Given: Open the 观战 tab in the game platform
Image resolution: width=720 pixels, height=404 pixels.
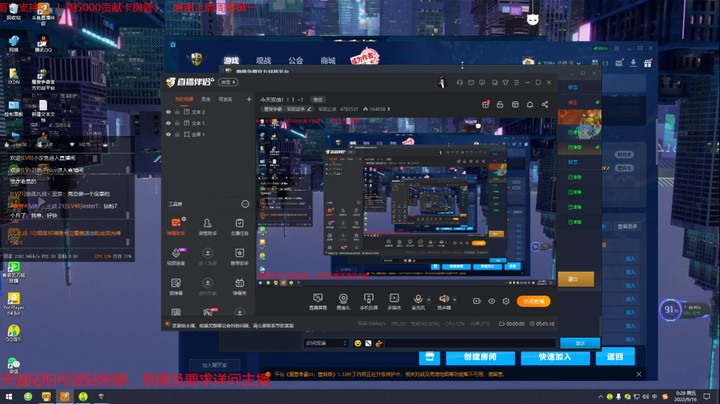Looking at the screenshot, I should (264, 61).
